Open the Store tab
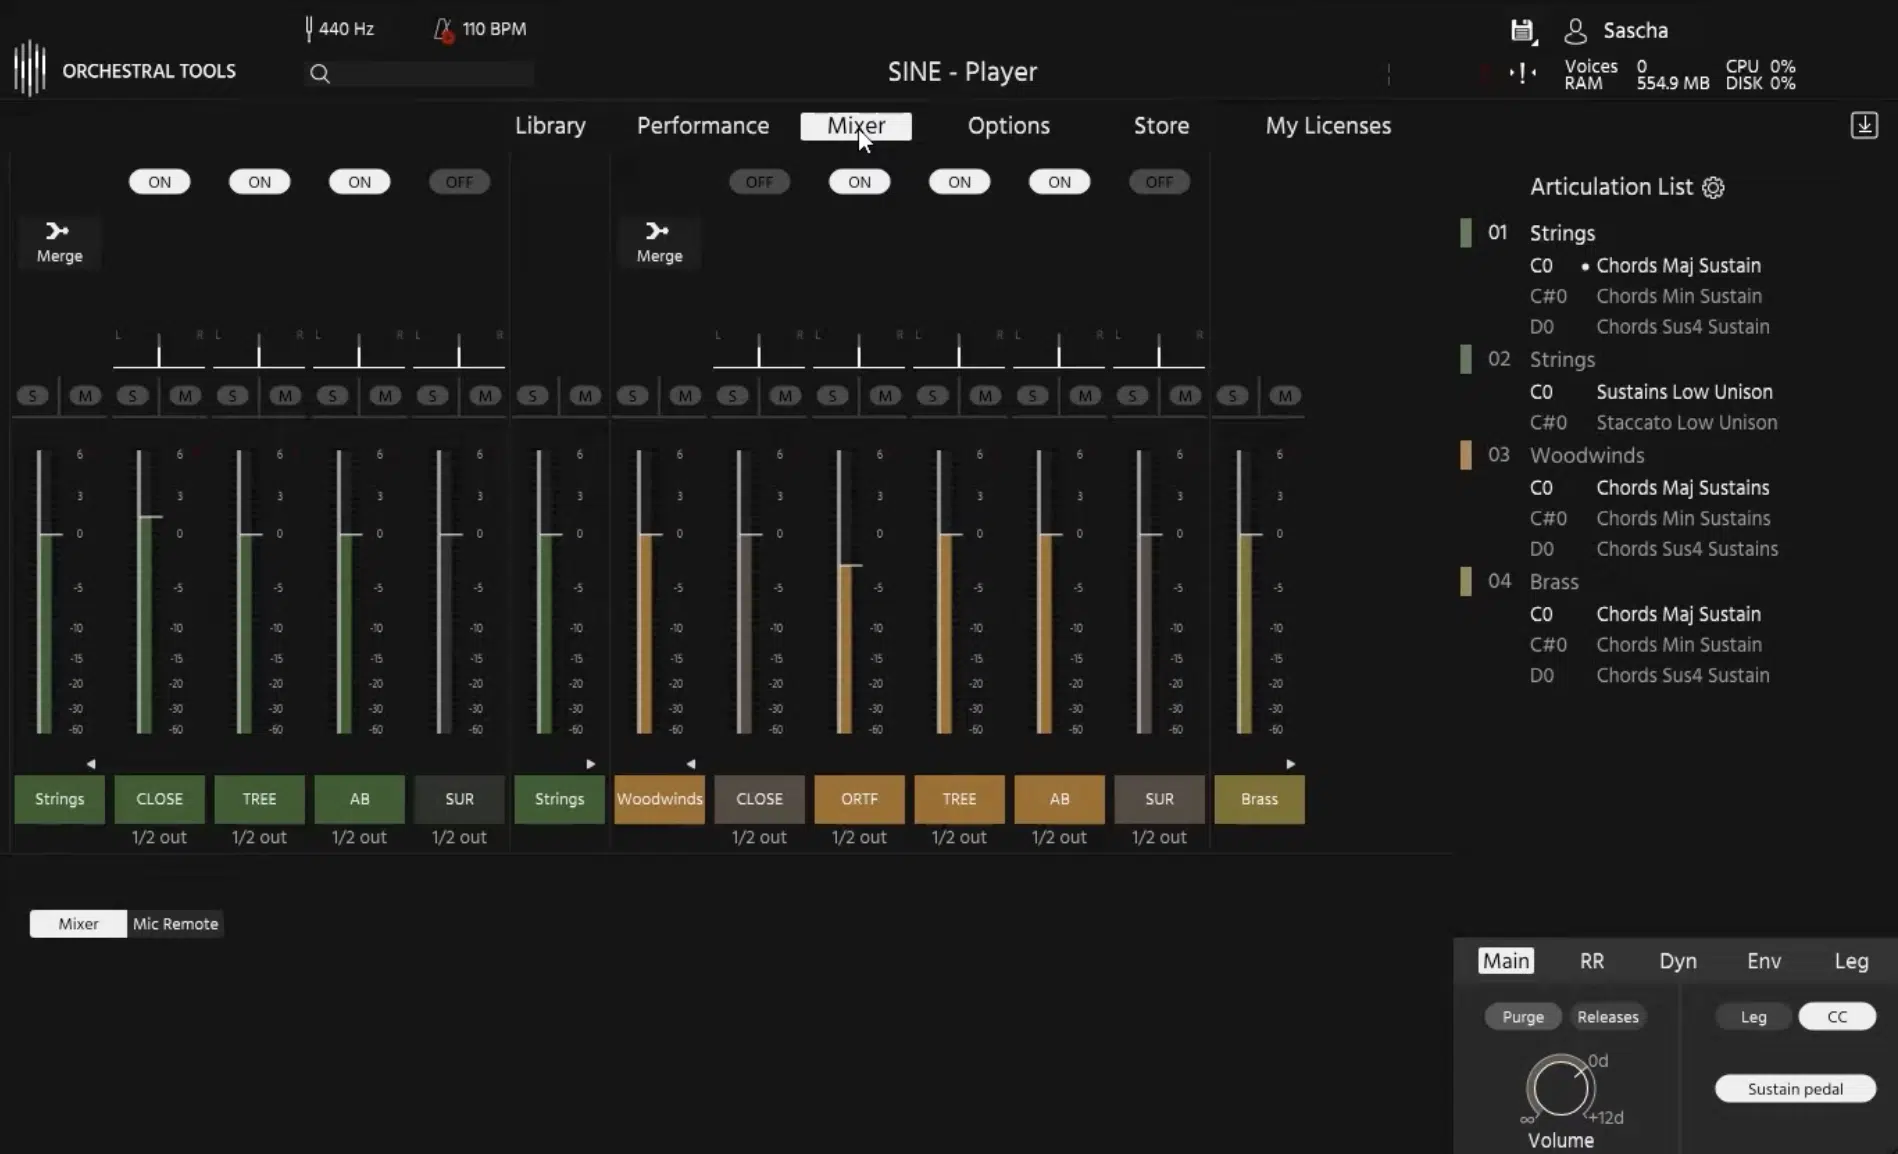Viewport: 1898px width, 1154px height. pos(1161,126)
